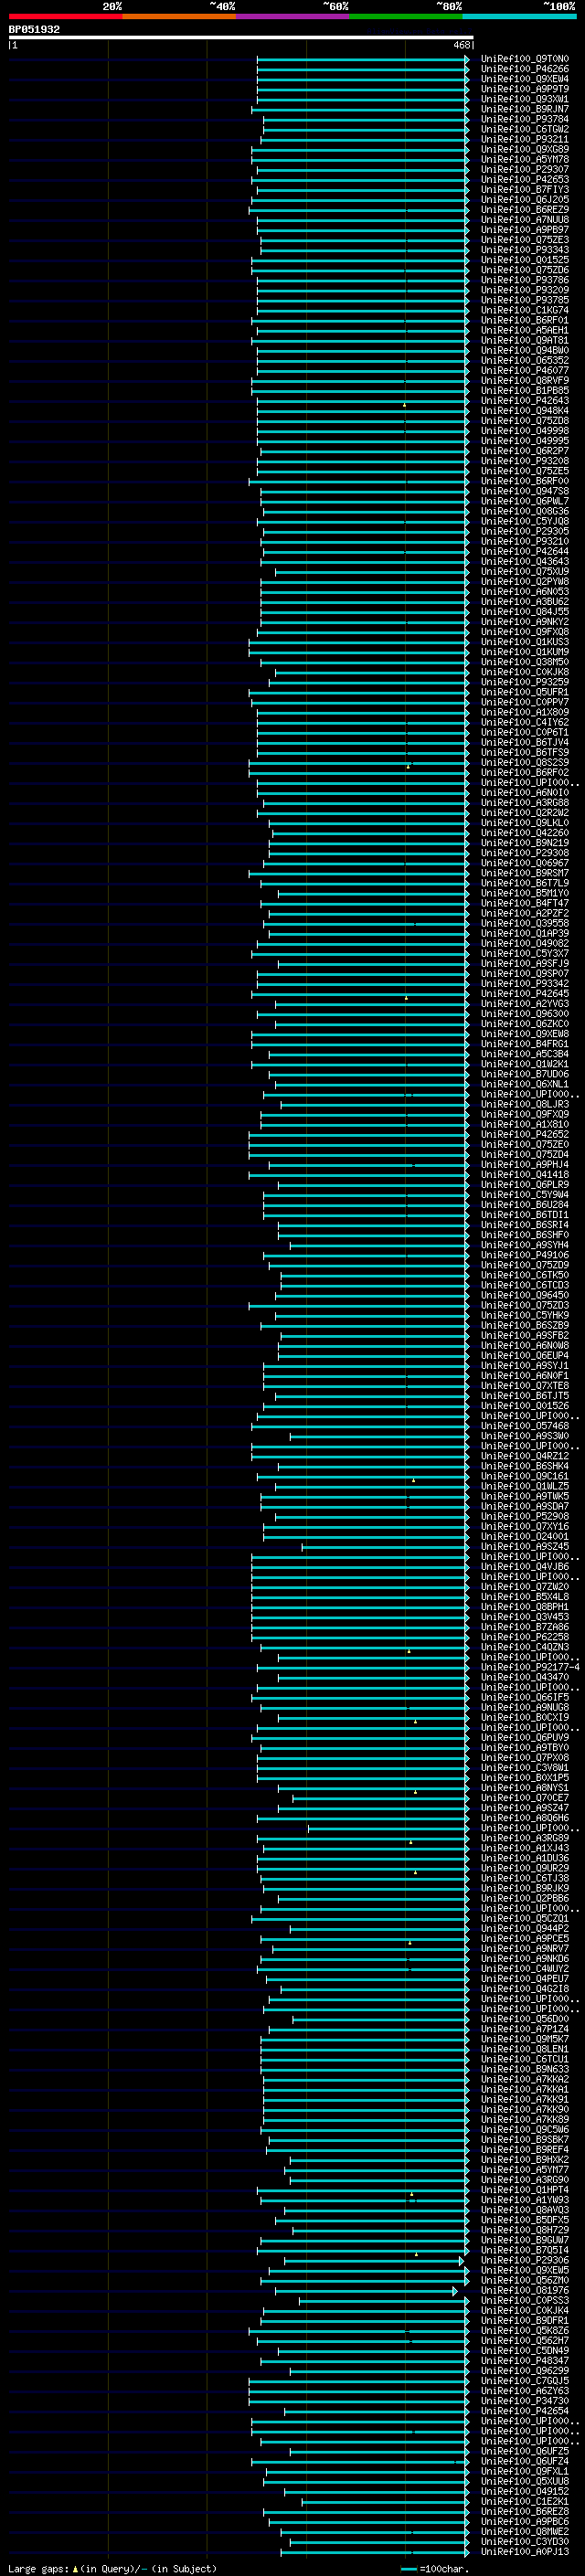Click the UniRef100_C0PSS3 label

pos(524,2300)
